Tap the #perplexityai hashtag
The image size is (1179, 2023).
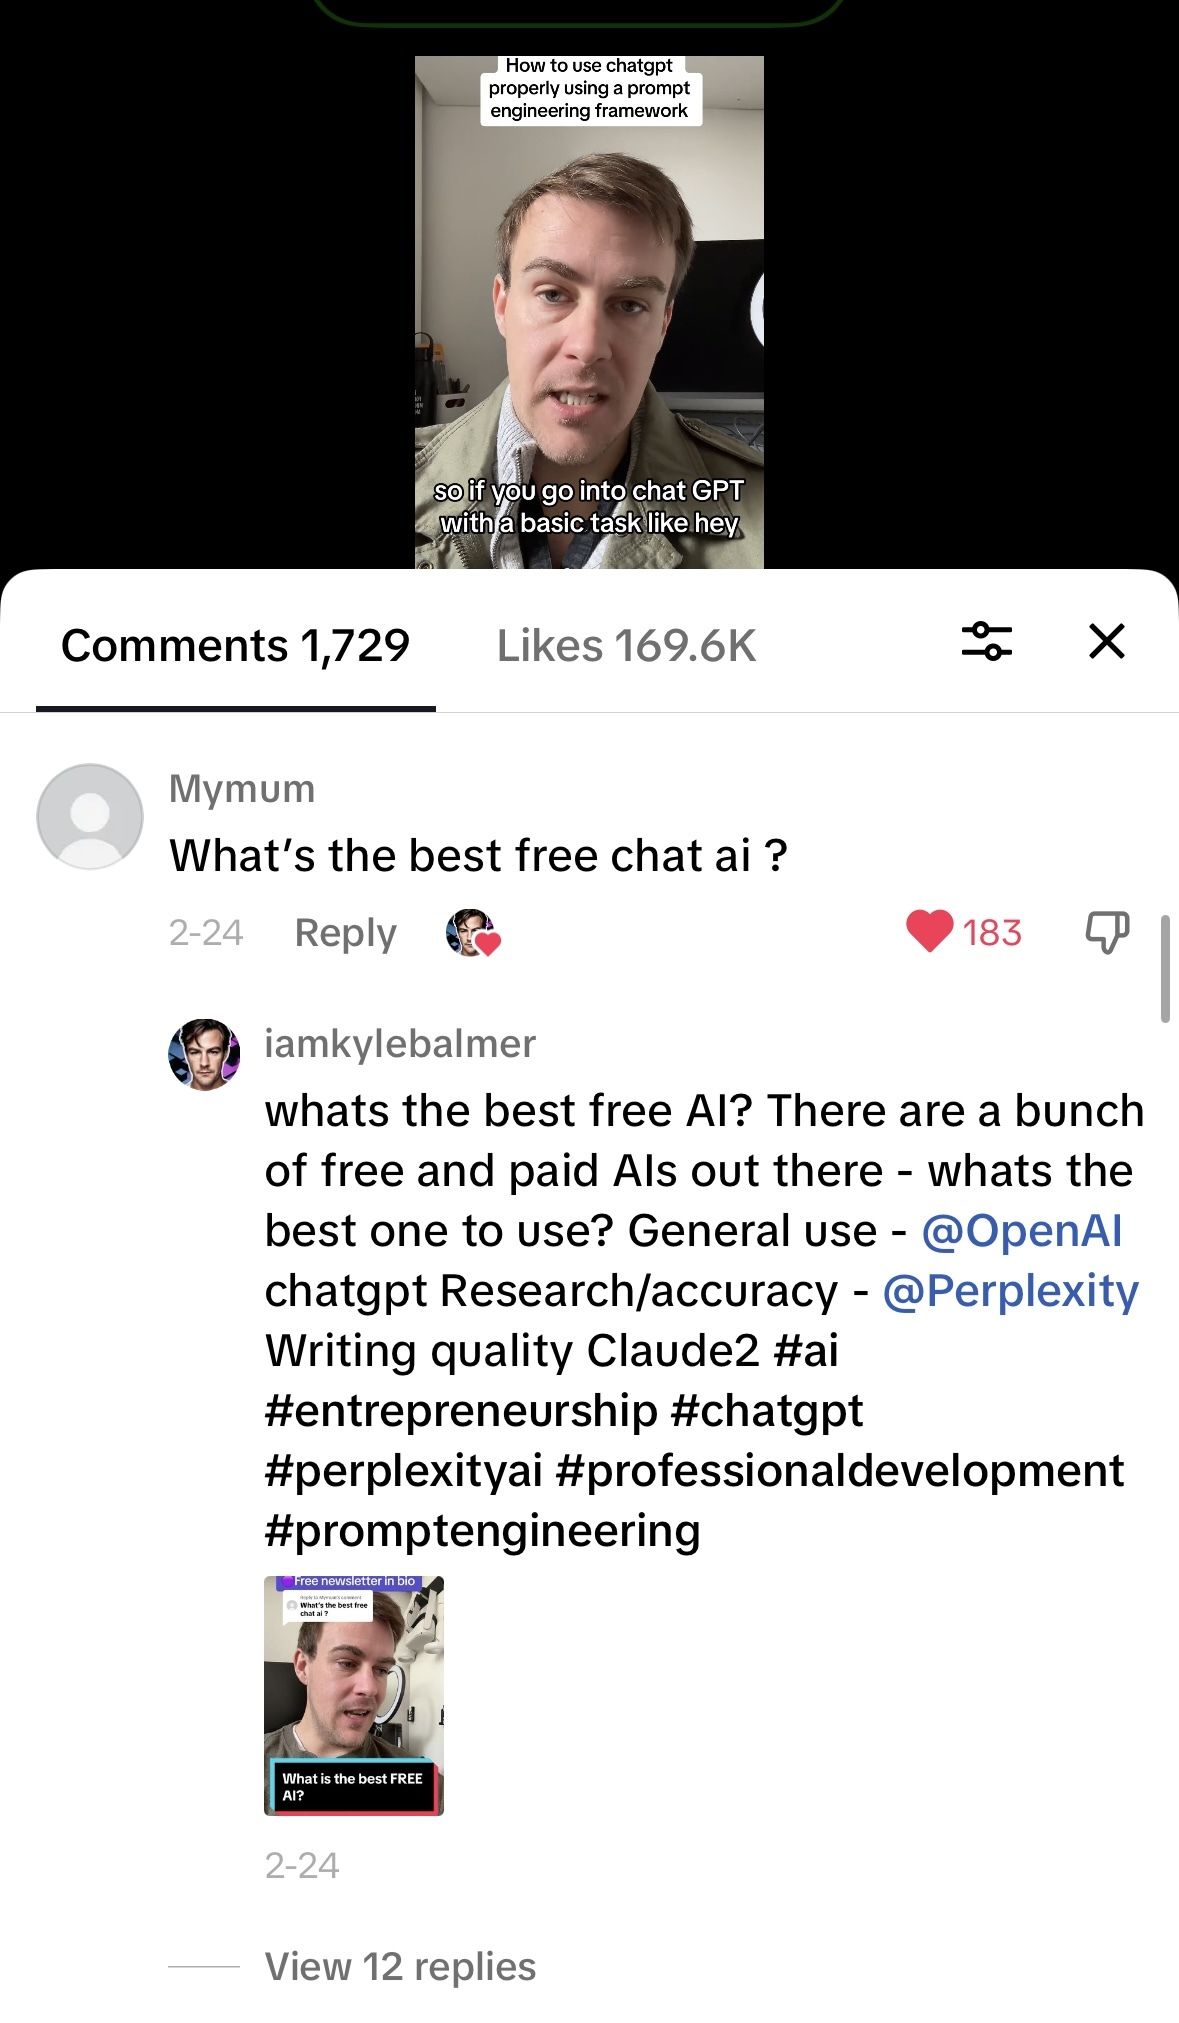point(403,1471)
